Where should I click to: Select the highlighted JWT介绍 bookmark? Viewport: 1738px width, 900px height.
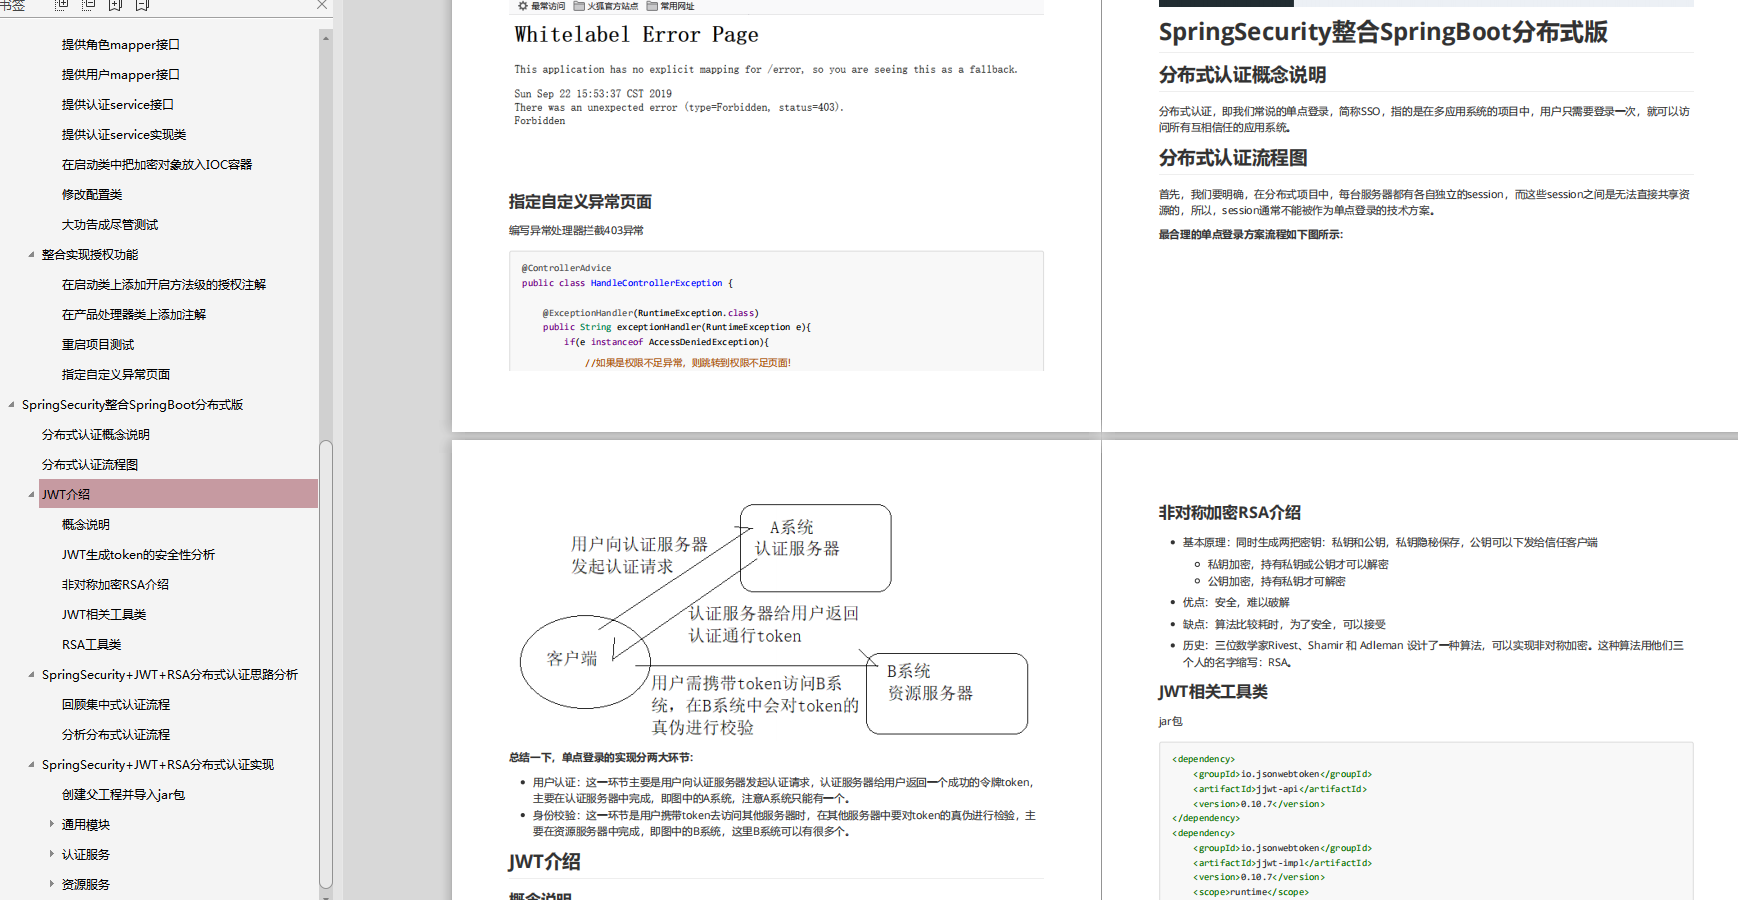pos(178,494)
